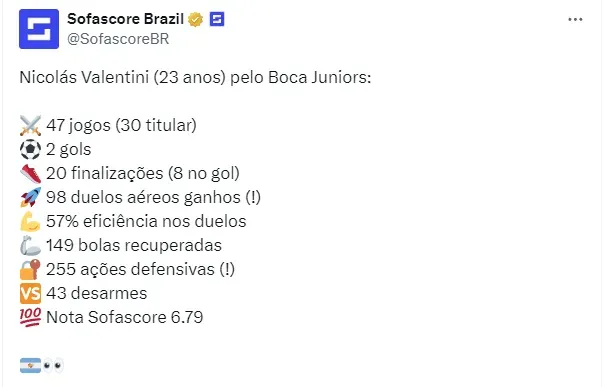Screen dimensions: 607x387
Task: Click the Nota Sofascore 6.79 text
Action: tap(125, 317)
